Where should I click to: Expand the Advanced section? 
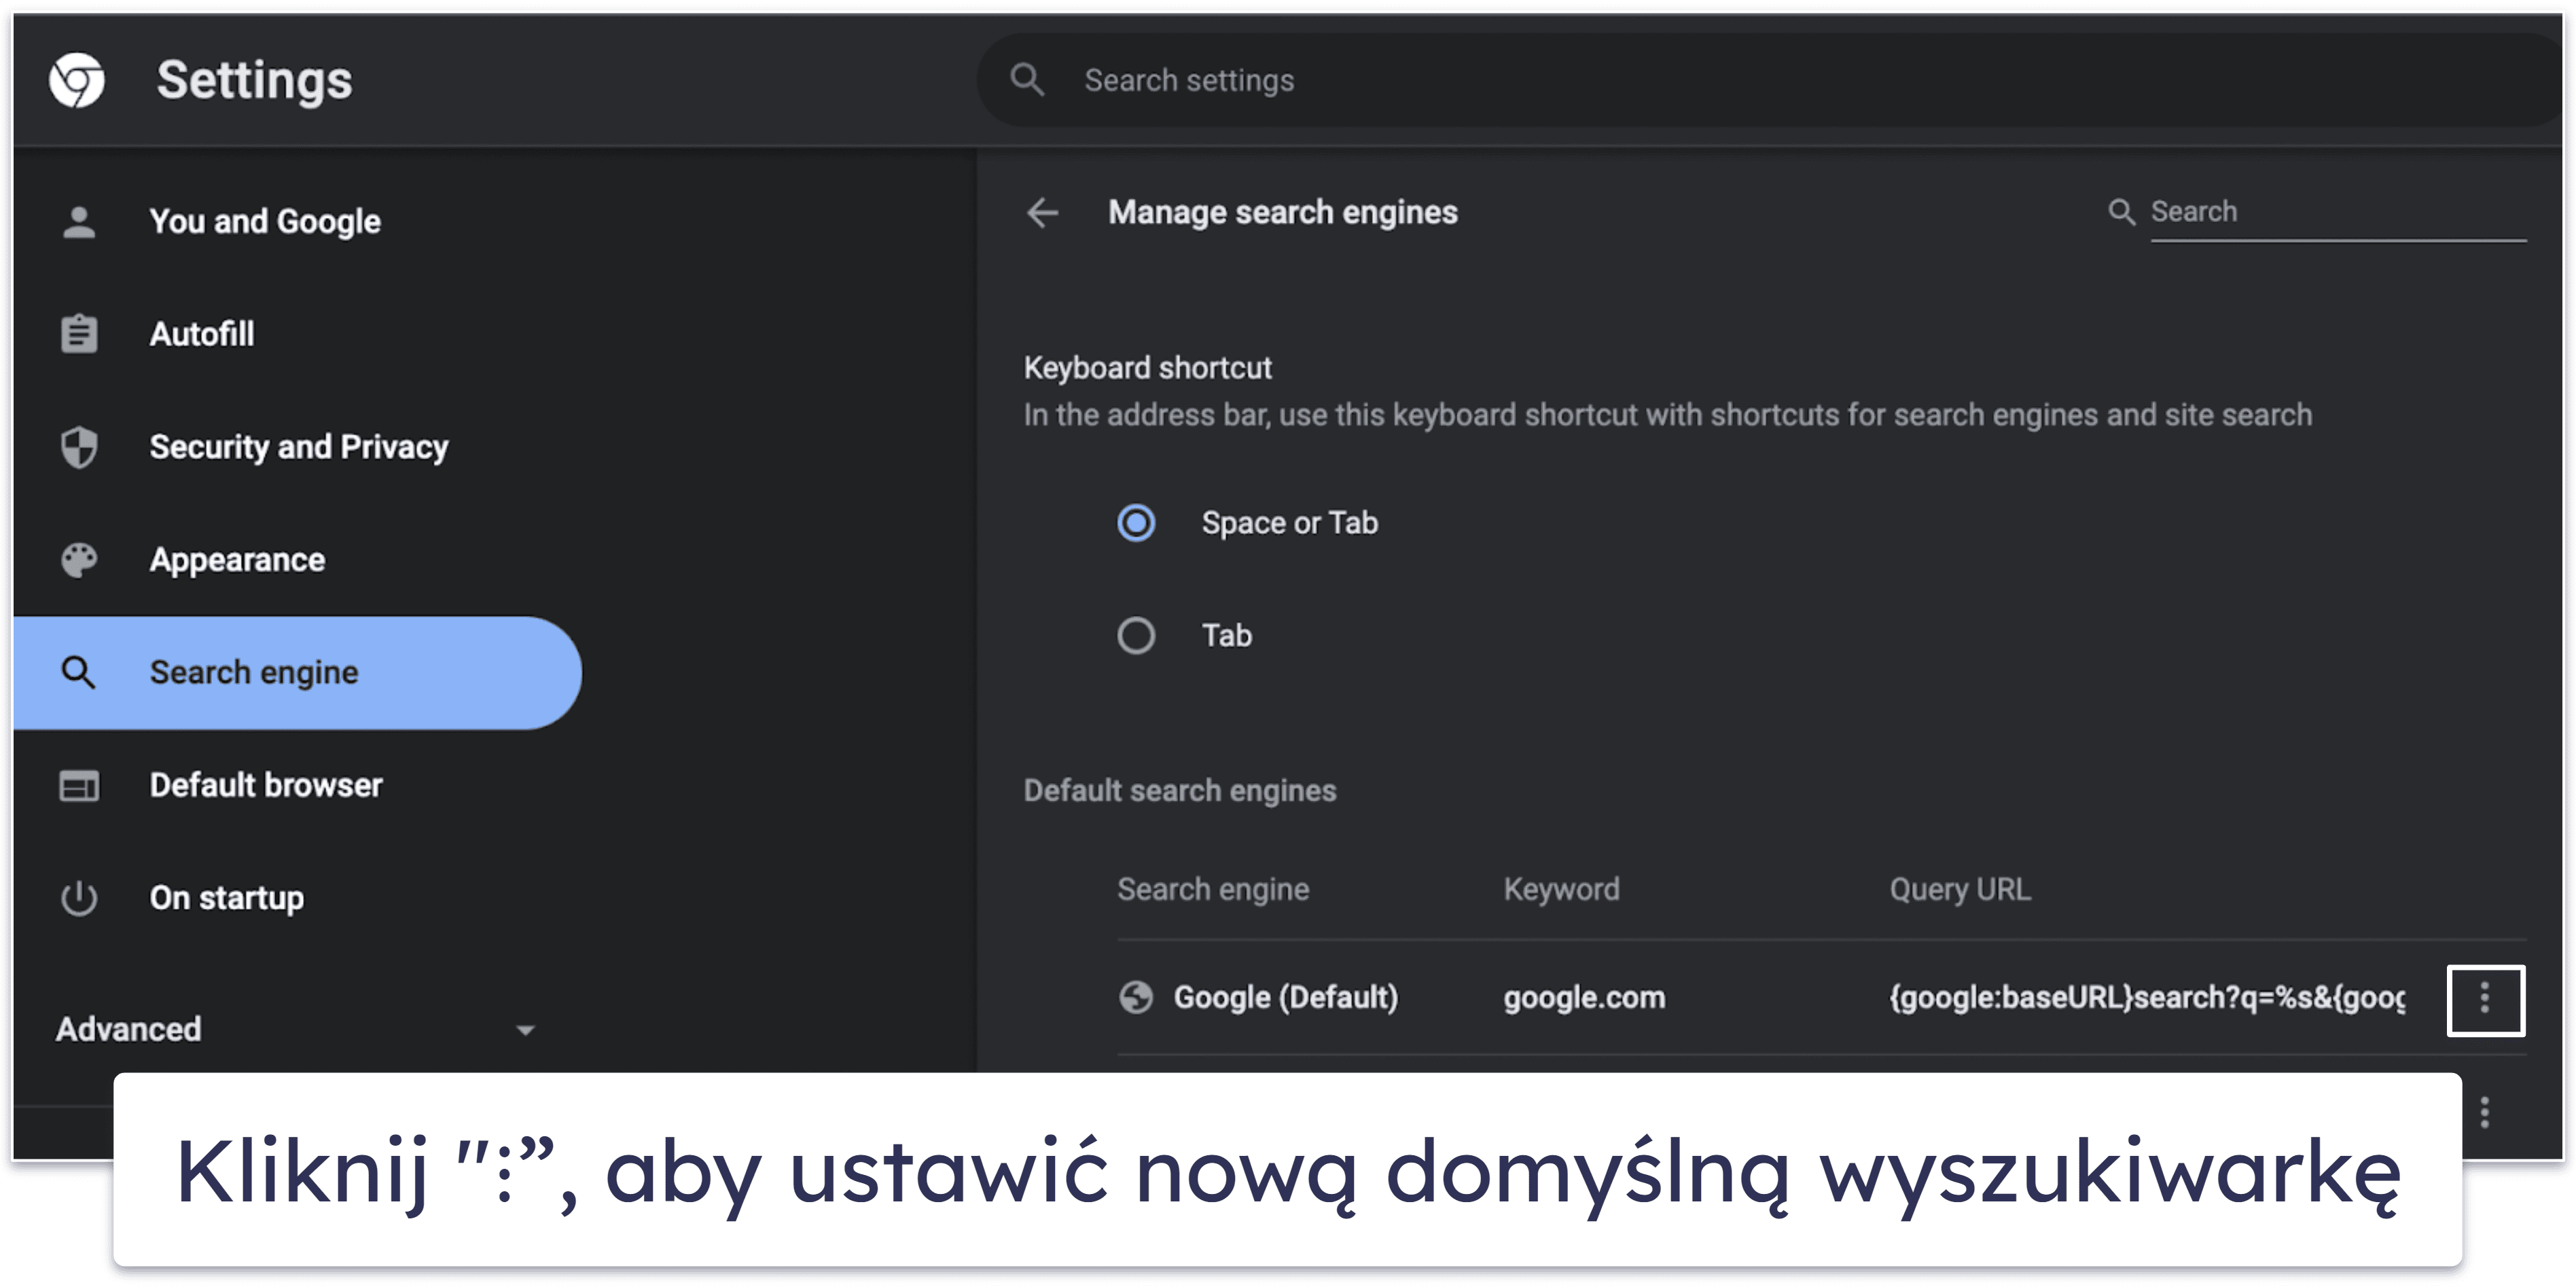tap(298, 1029)
